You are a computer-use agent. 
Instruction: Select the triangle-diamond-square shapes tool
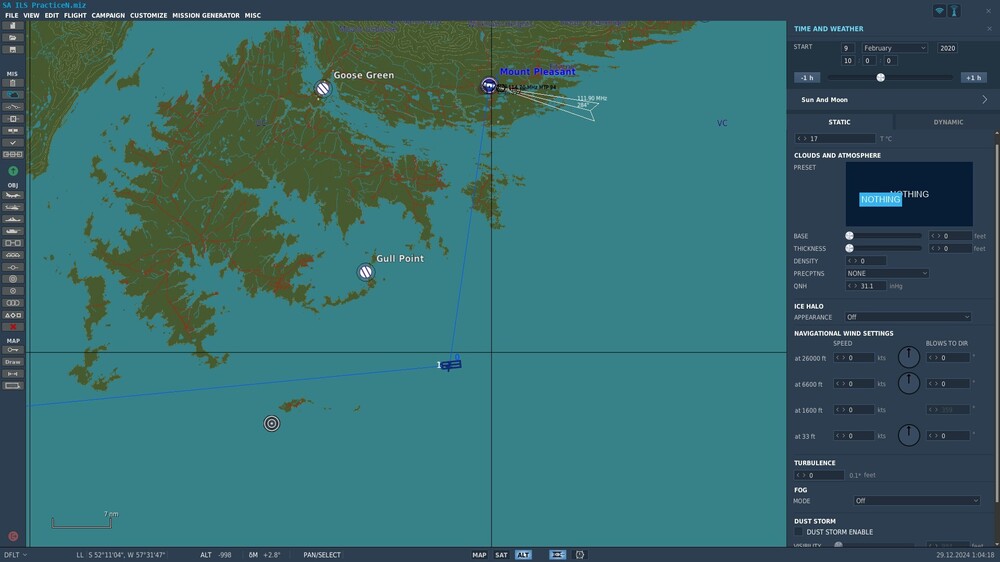tap(13, 315)
